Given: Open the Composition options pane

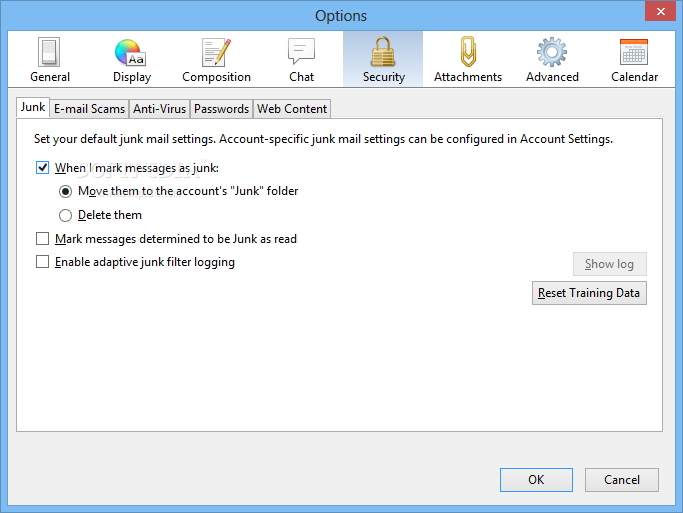Looking at the screenshot, I should click(216, 60).
